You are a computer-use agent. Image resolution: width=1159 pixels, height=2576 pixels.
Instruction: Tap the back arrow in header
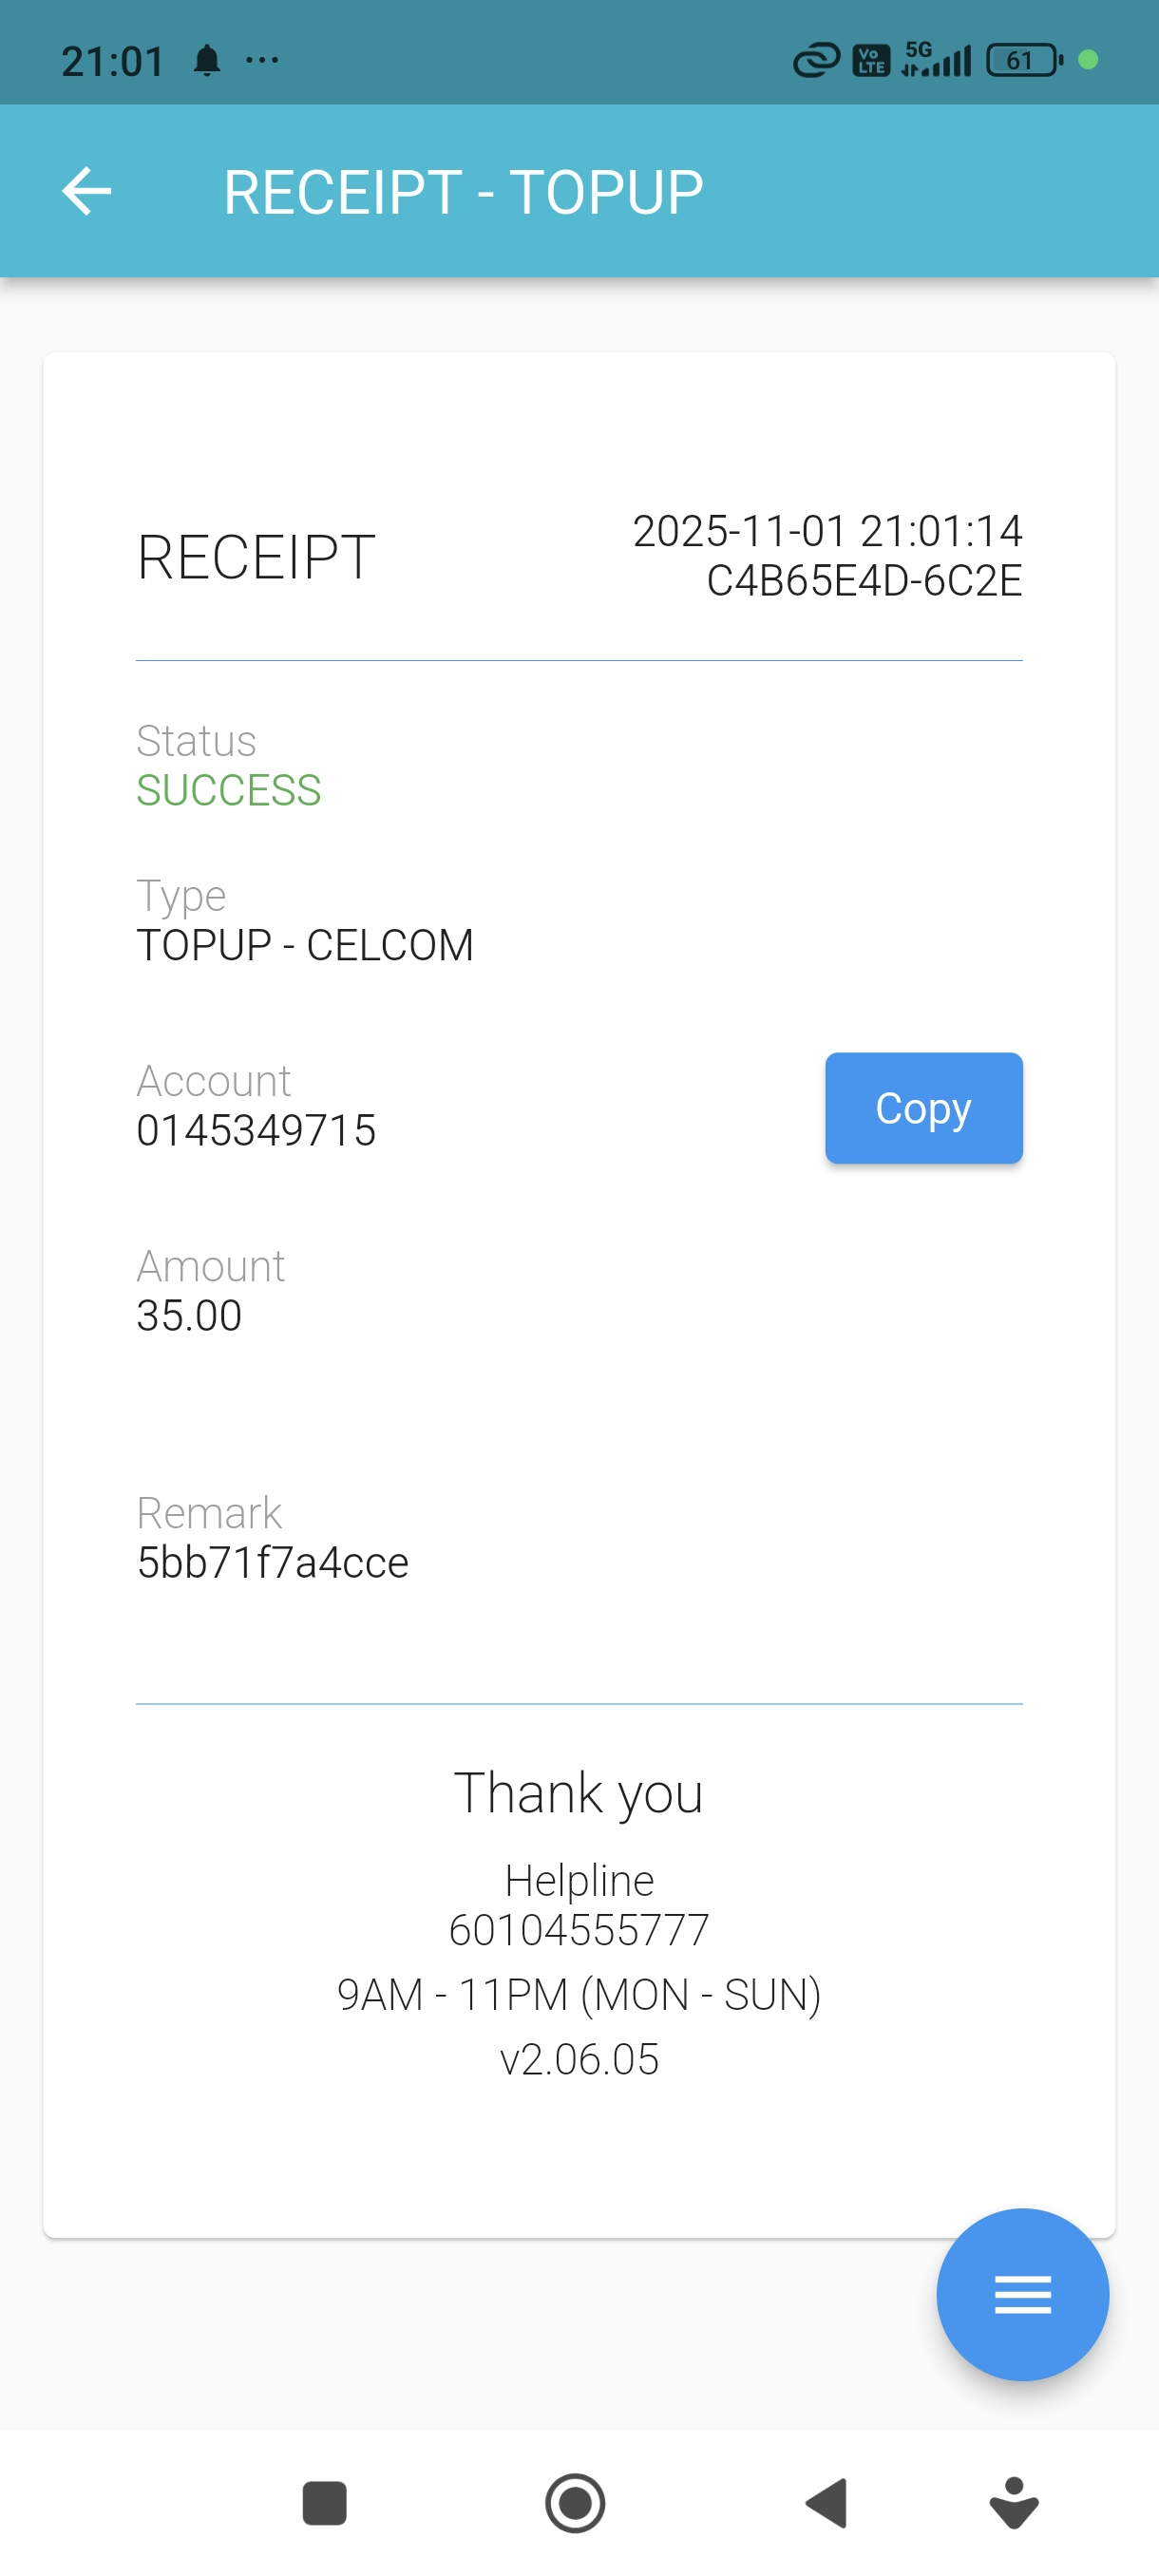tap(87, 191)
